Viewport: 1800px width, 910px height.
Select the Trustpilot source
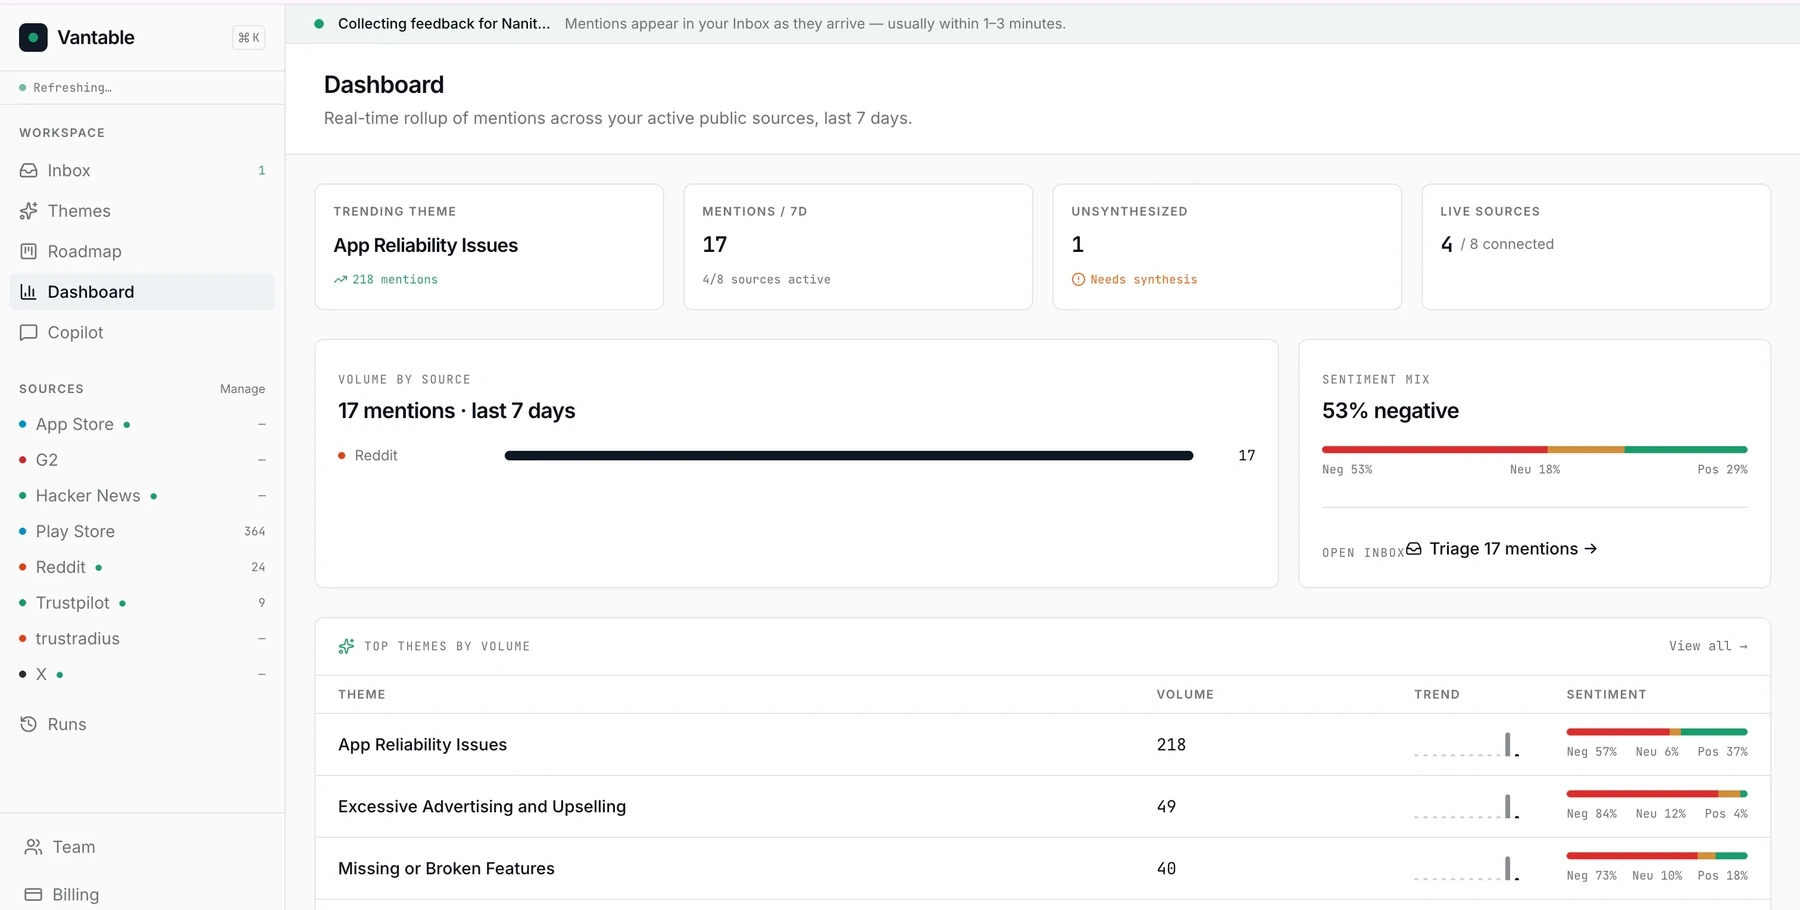click(142, 603)
